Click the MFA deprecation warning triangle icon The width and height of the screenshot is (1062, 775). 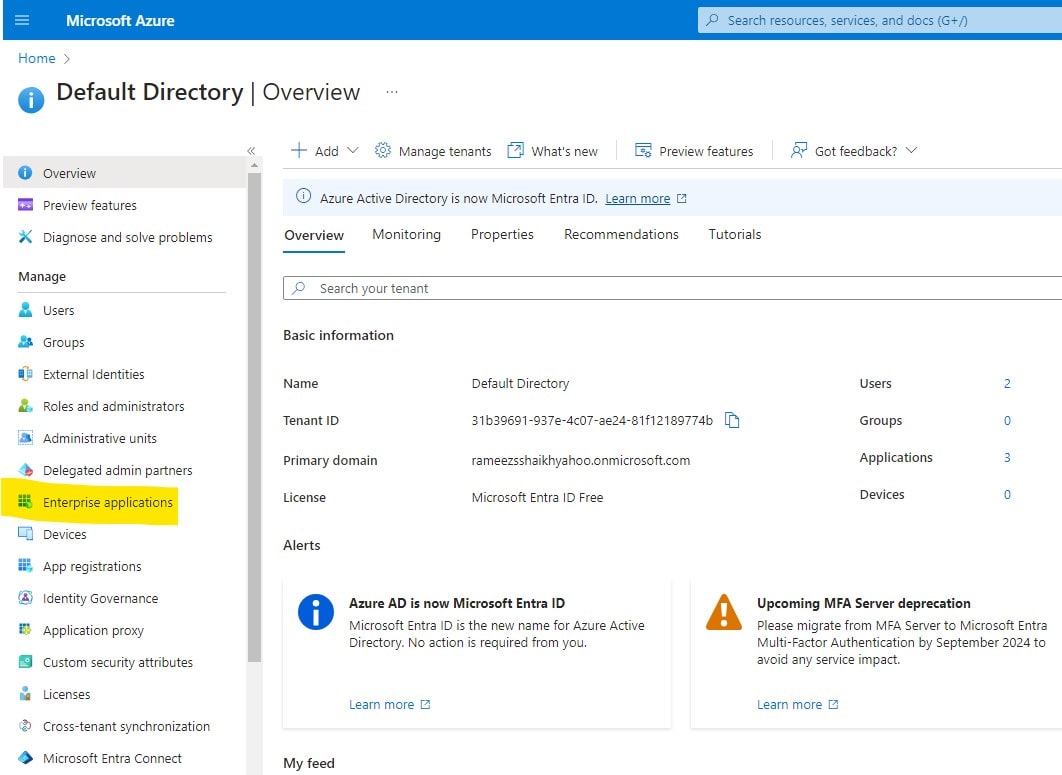(x=724, y=612)
